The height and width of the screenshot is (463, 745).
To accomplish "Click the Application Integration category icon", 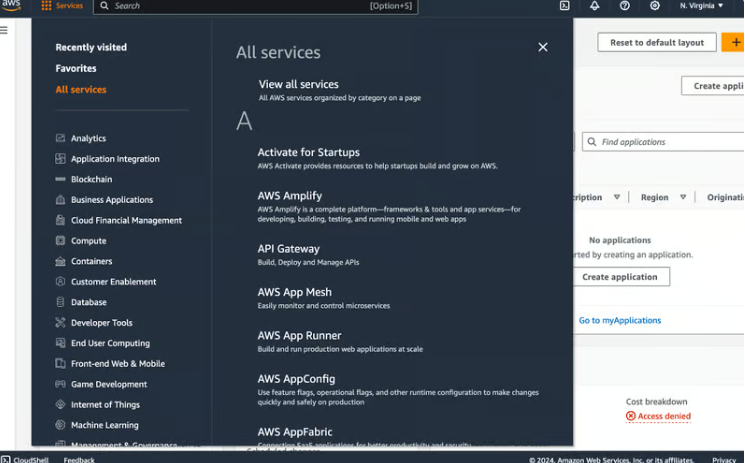I will [60, 159].
